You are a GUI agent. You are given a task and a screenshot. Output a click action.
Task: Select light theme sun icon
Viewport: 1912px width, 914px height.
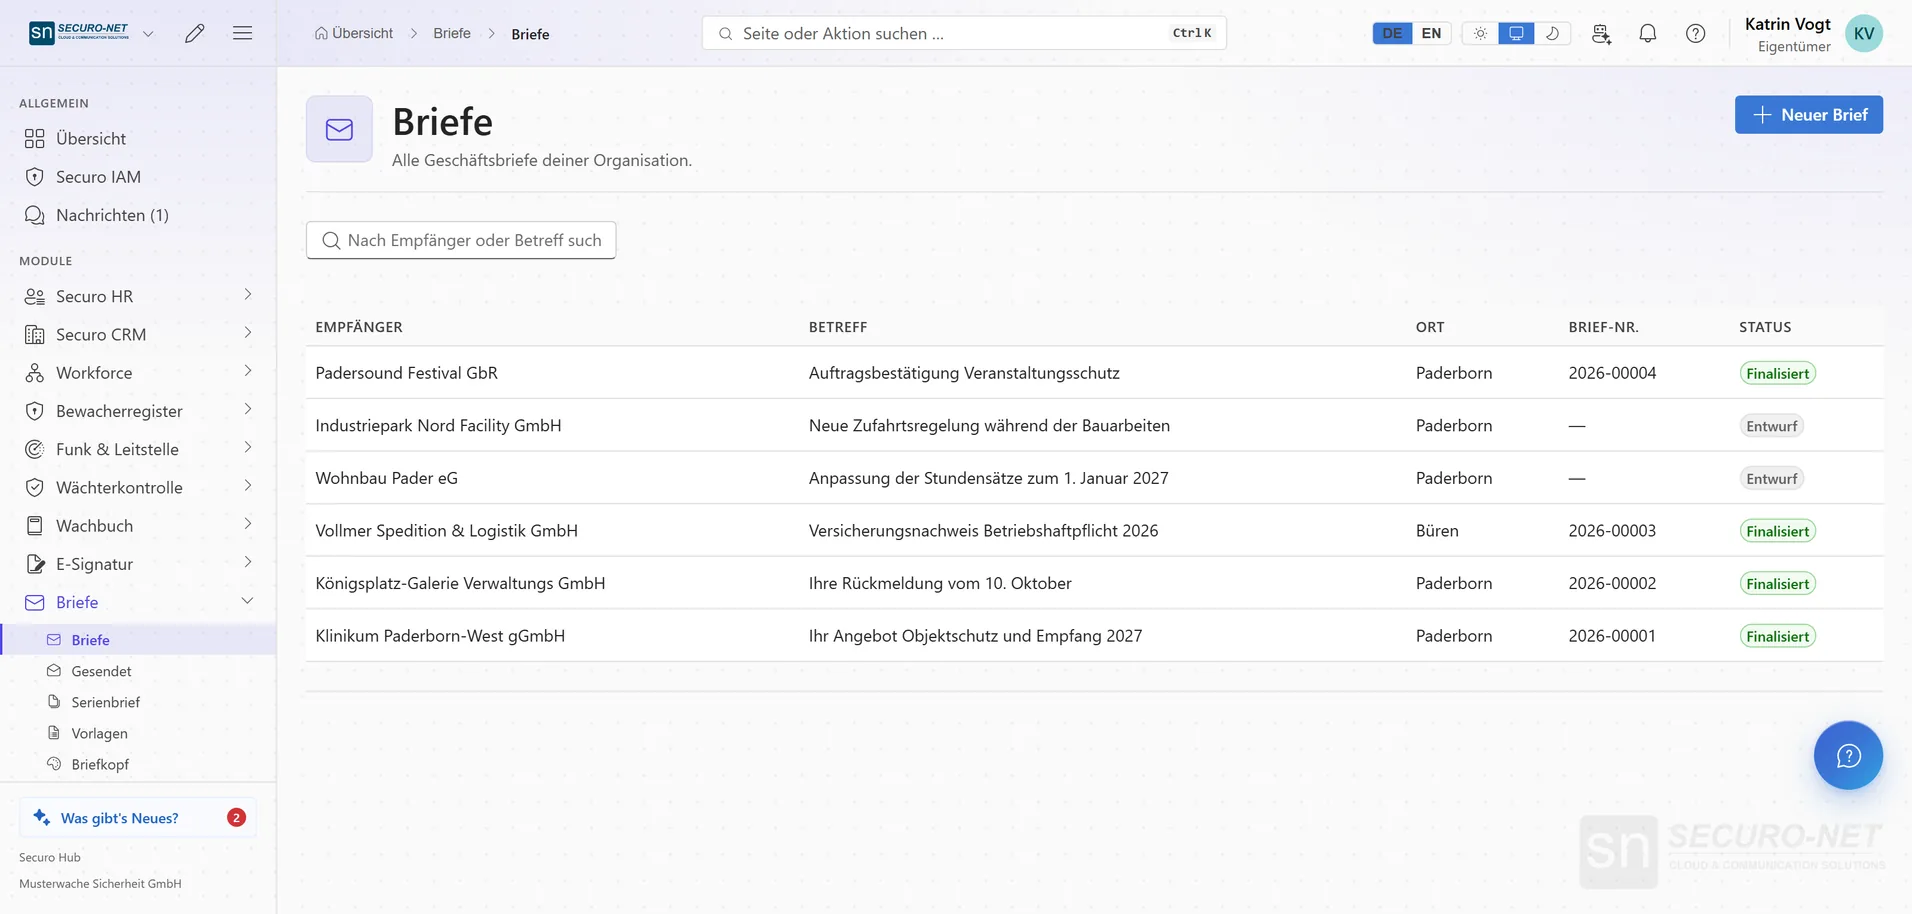[1480, 33]
